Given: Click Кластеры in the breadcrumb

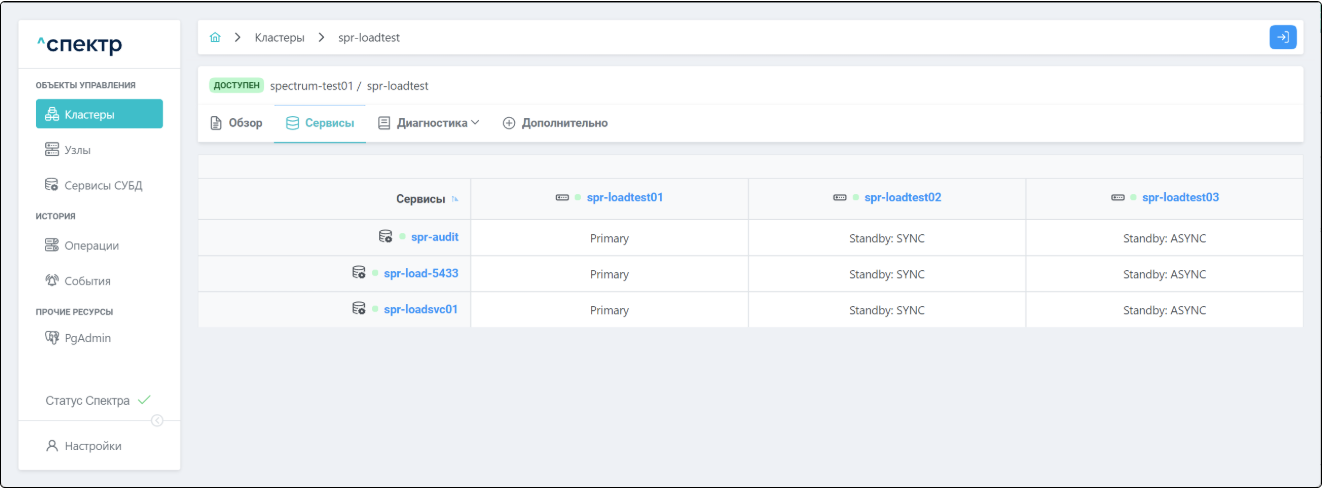Looking at the screenshot, I should tap(279, 38).
